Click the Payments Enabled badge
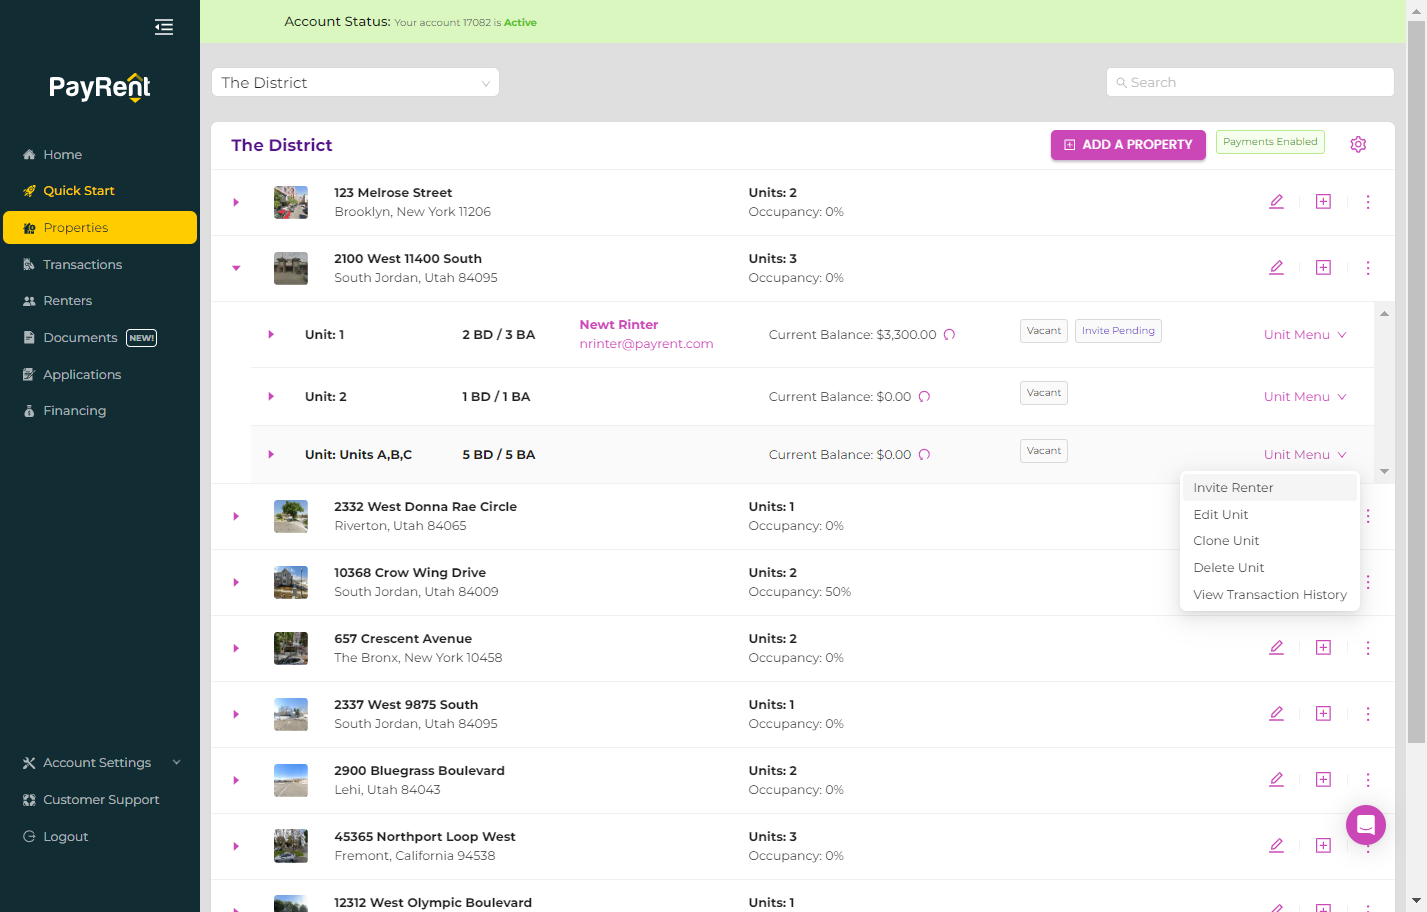The image size is (1427, 912). pyautogui.click(x=1270, y=142)
